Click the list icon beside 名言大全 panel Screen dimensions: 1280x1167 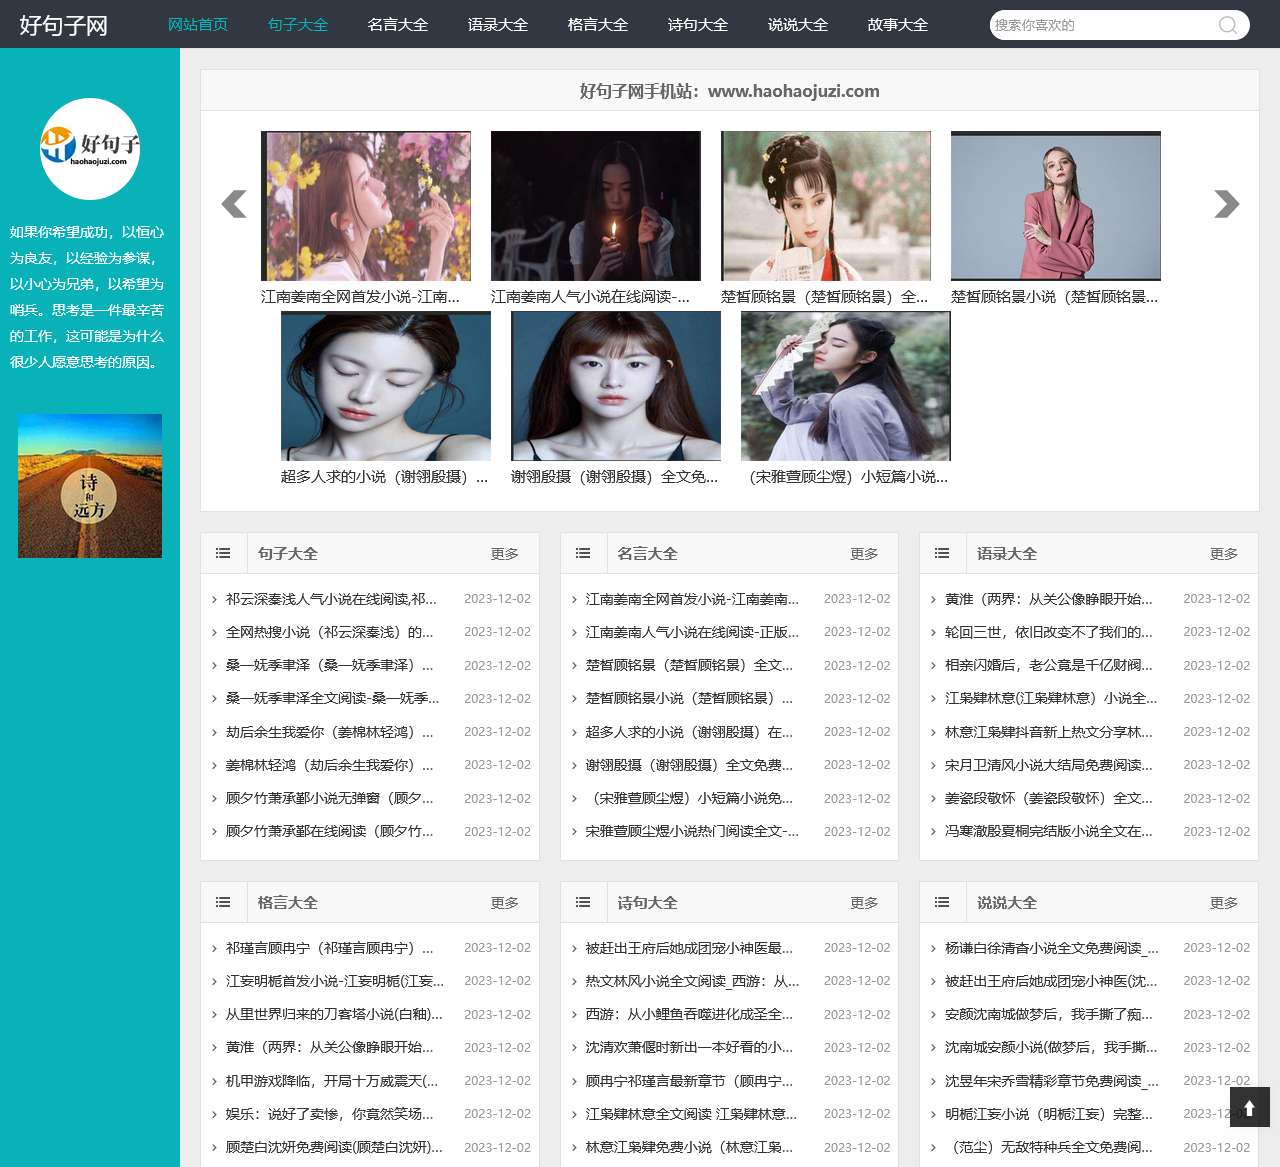pyautogui.click(x=583, y=552)
